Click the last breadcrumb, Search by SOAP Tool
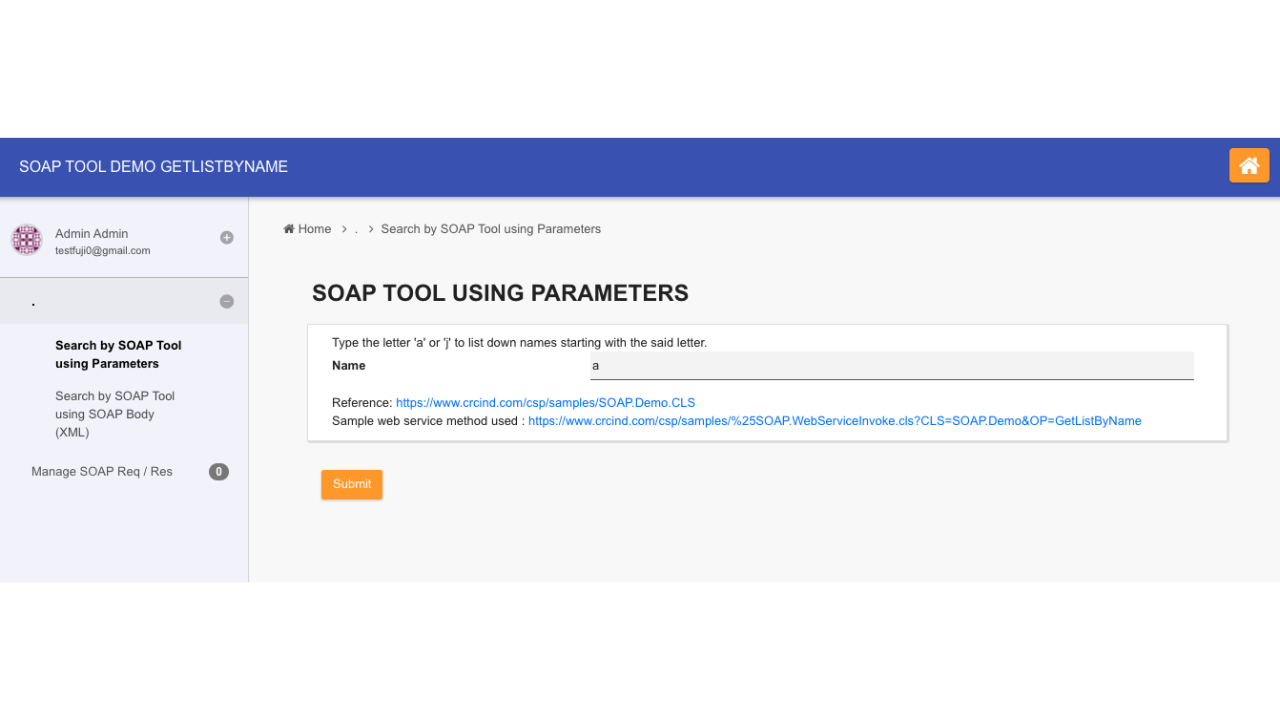Image resolution: width=1280 pixels, height=720 pixels. (490, 229)
